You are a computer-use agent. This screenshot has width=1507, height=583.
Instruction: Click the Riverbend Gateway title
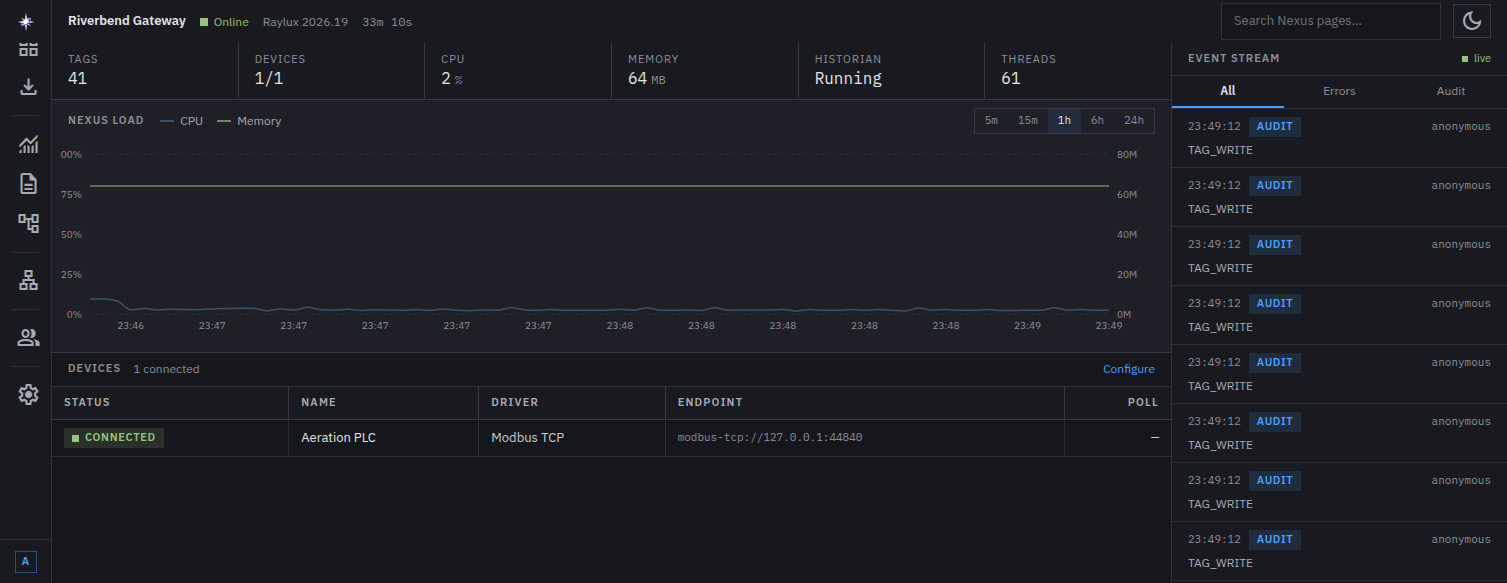pyautogui.click(x=127, y=21)
